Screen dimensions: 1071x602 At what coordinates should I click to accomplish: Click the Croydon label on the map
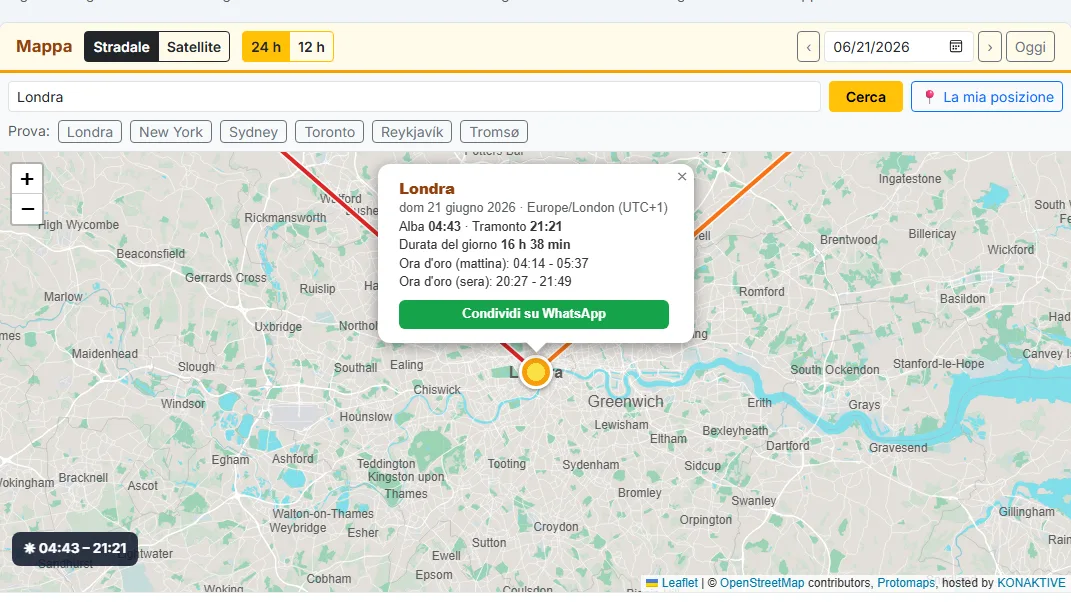click(556, 527)
